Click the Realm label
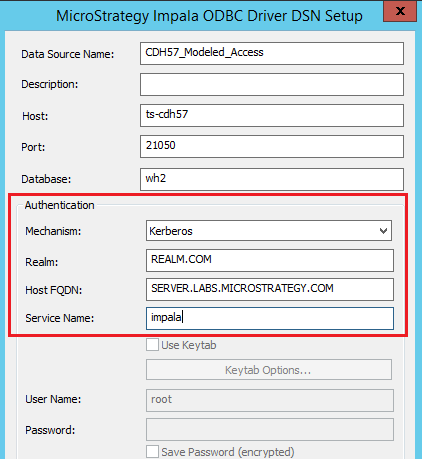The height and width of the screenshot is (459, 422). [x=41, y=262]
